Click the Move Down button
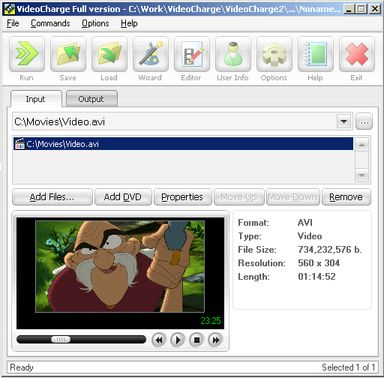The image size is (384, 378). 293,197
